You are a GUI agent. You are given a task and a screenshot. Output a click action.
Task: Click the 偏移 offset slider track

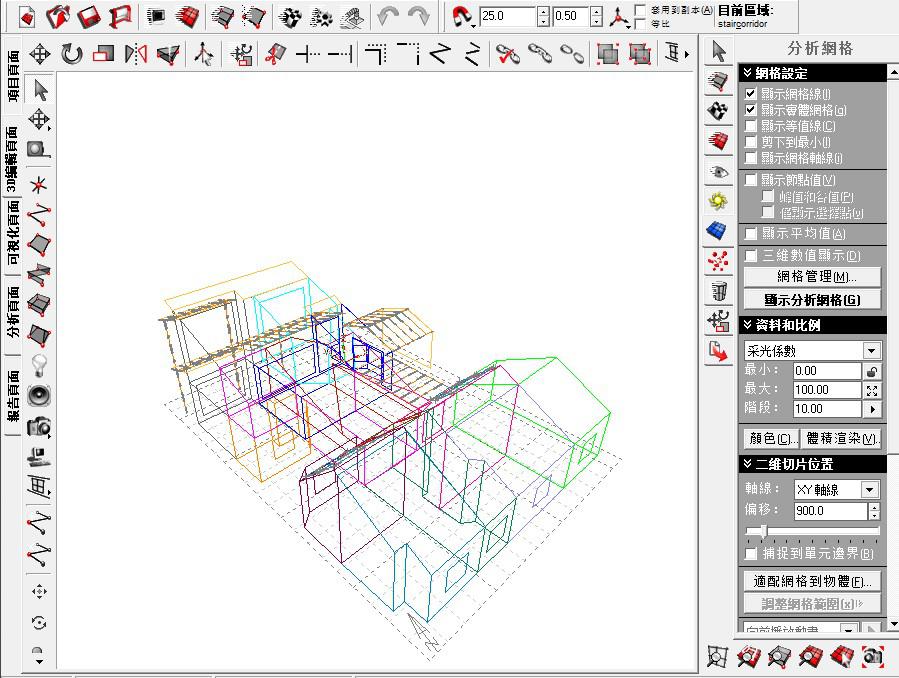coord(812,531)
